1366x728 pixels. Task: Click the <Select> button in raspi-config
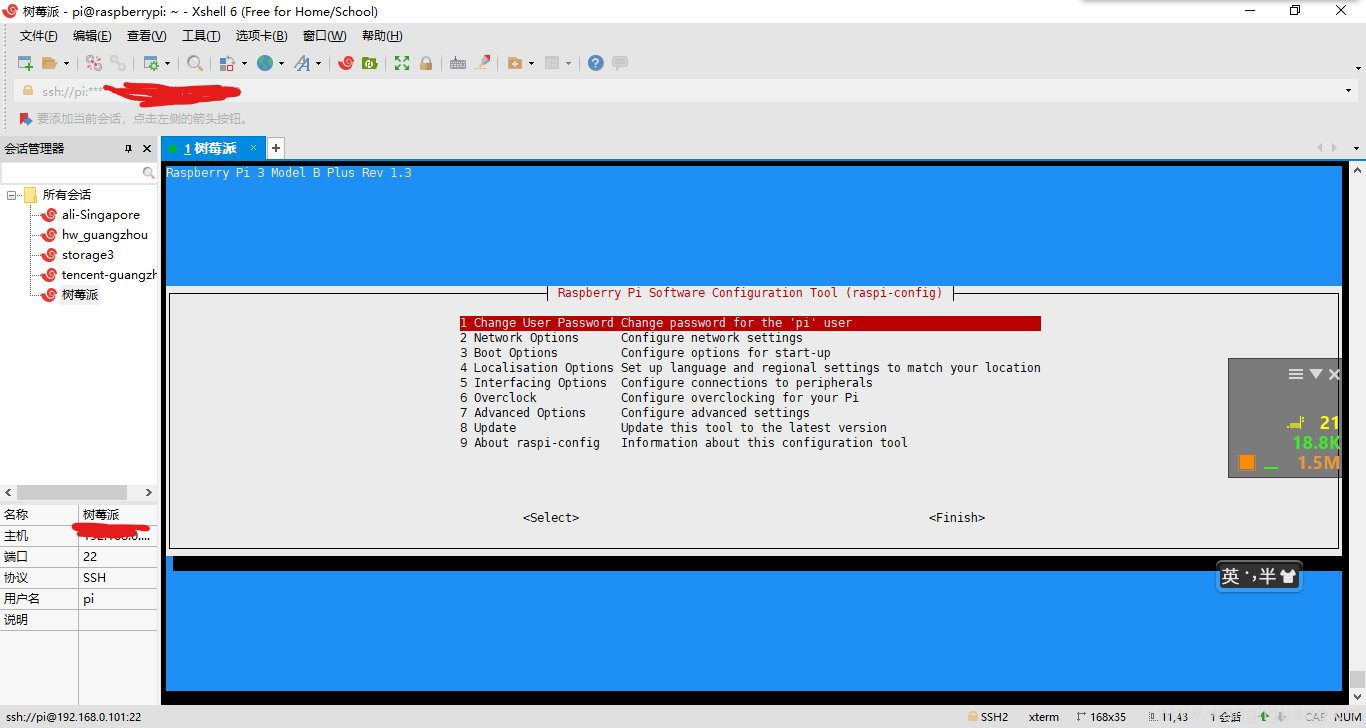551,518
